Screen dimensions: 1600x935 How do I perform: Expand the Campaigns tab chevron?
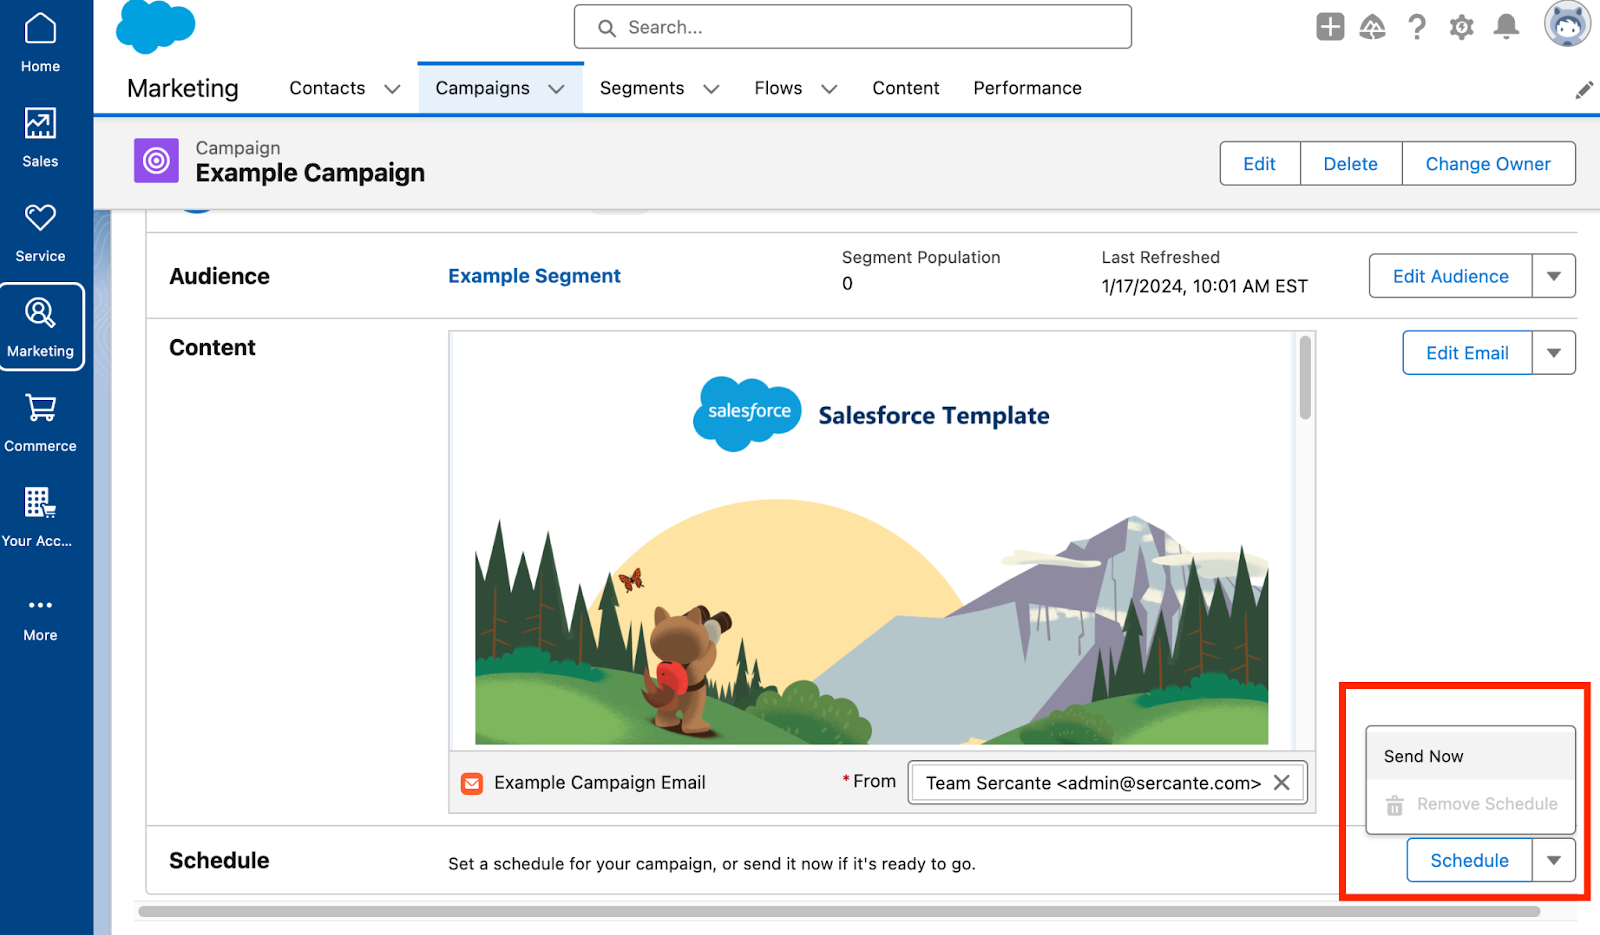tap(557, 89)
